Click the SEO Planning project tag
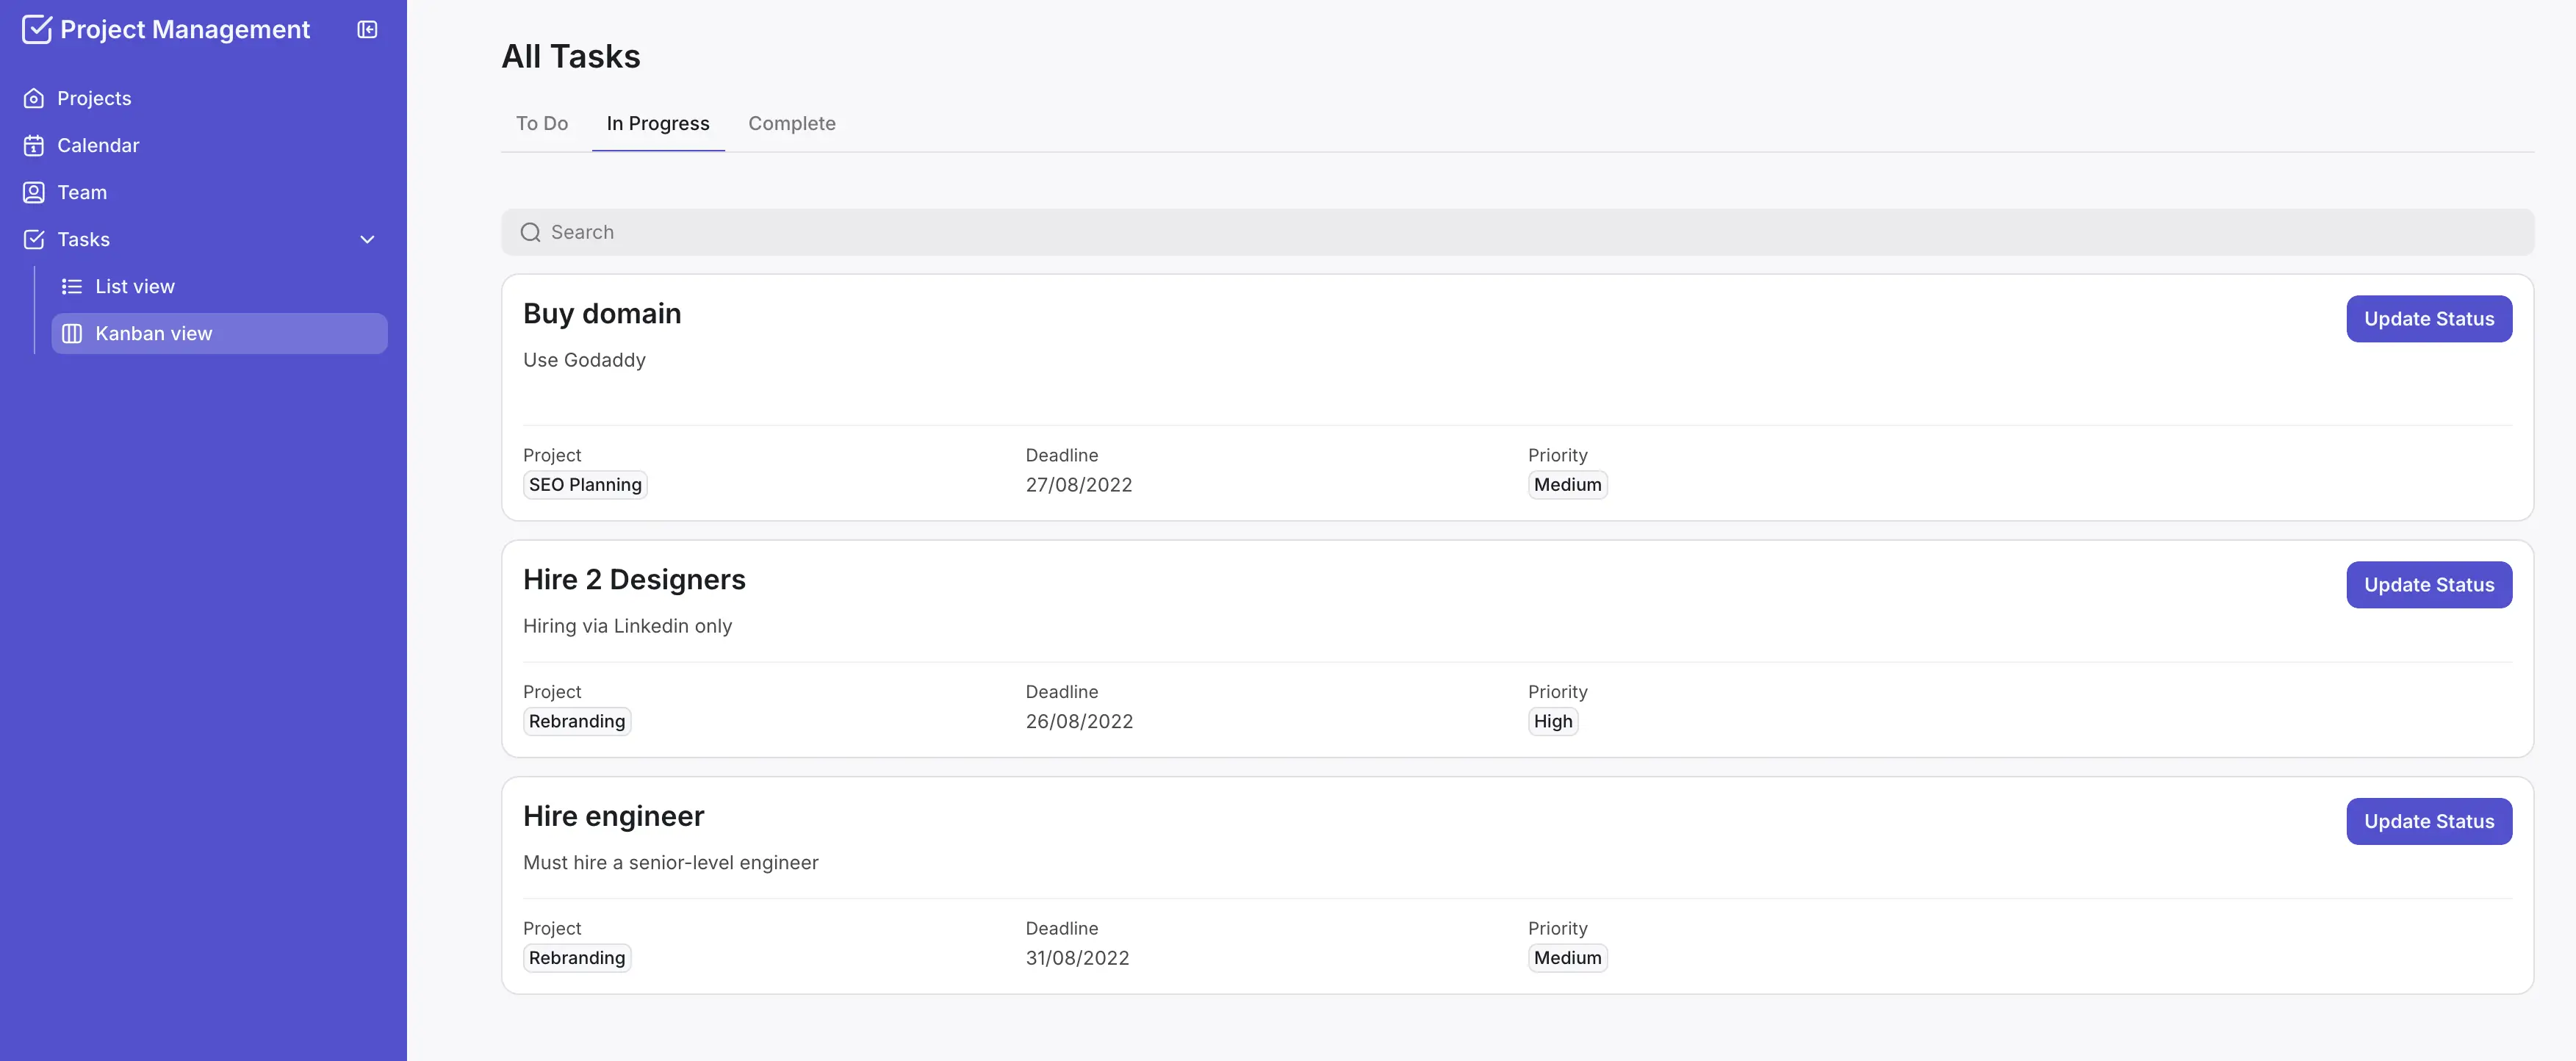 tap(585, 485)
